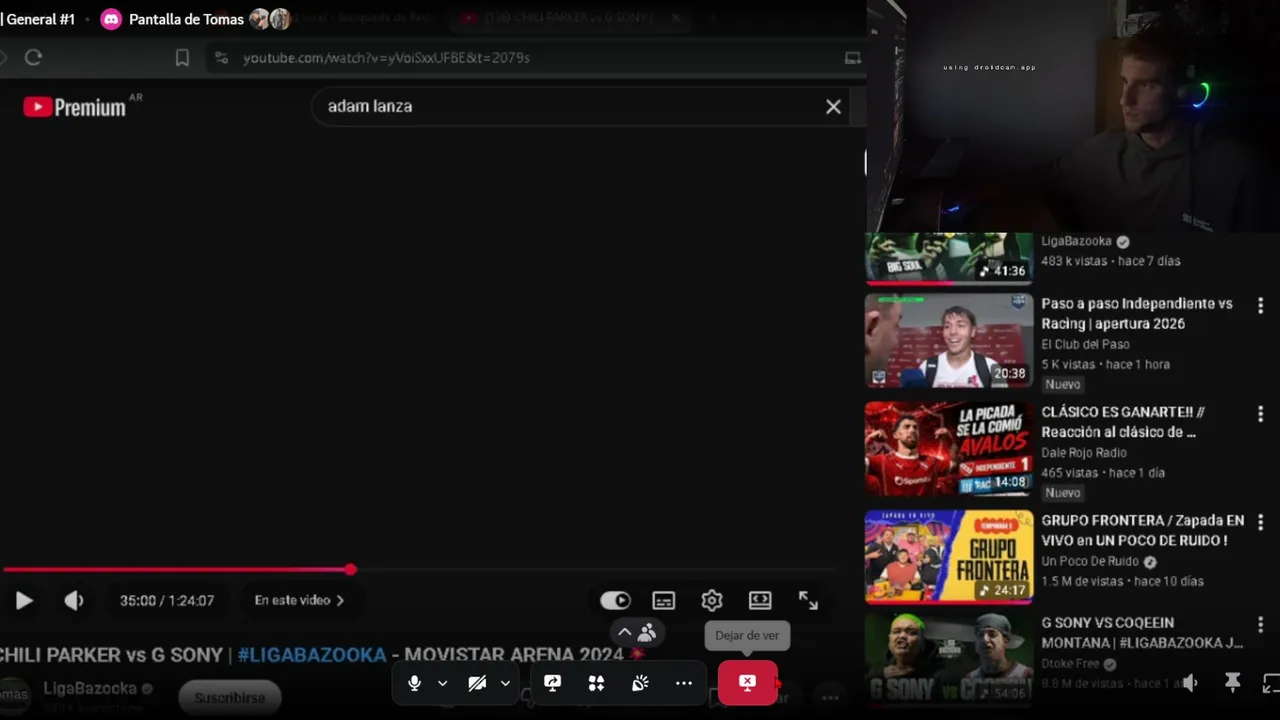This screenshot has height=720, width=1280.
Task: Expand the participants list chevron
Action: pyautogui.click(x=625, y=632)
